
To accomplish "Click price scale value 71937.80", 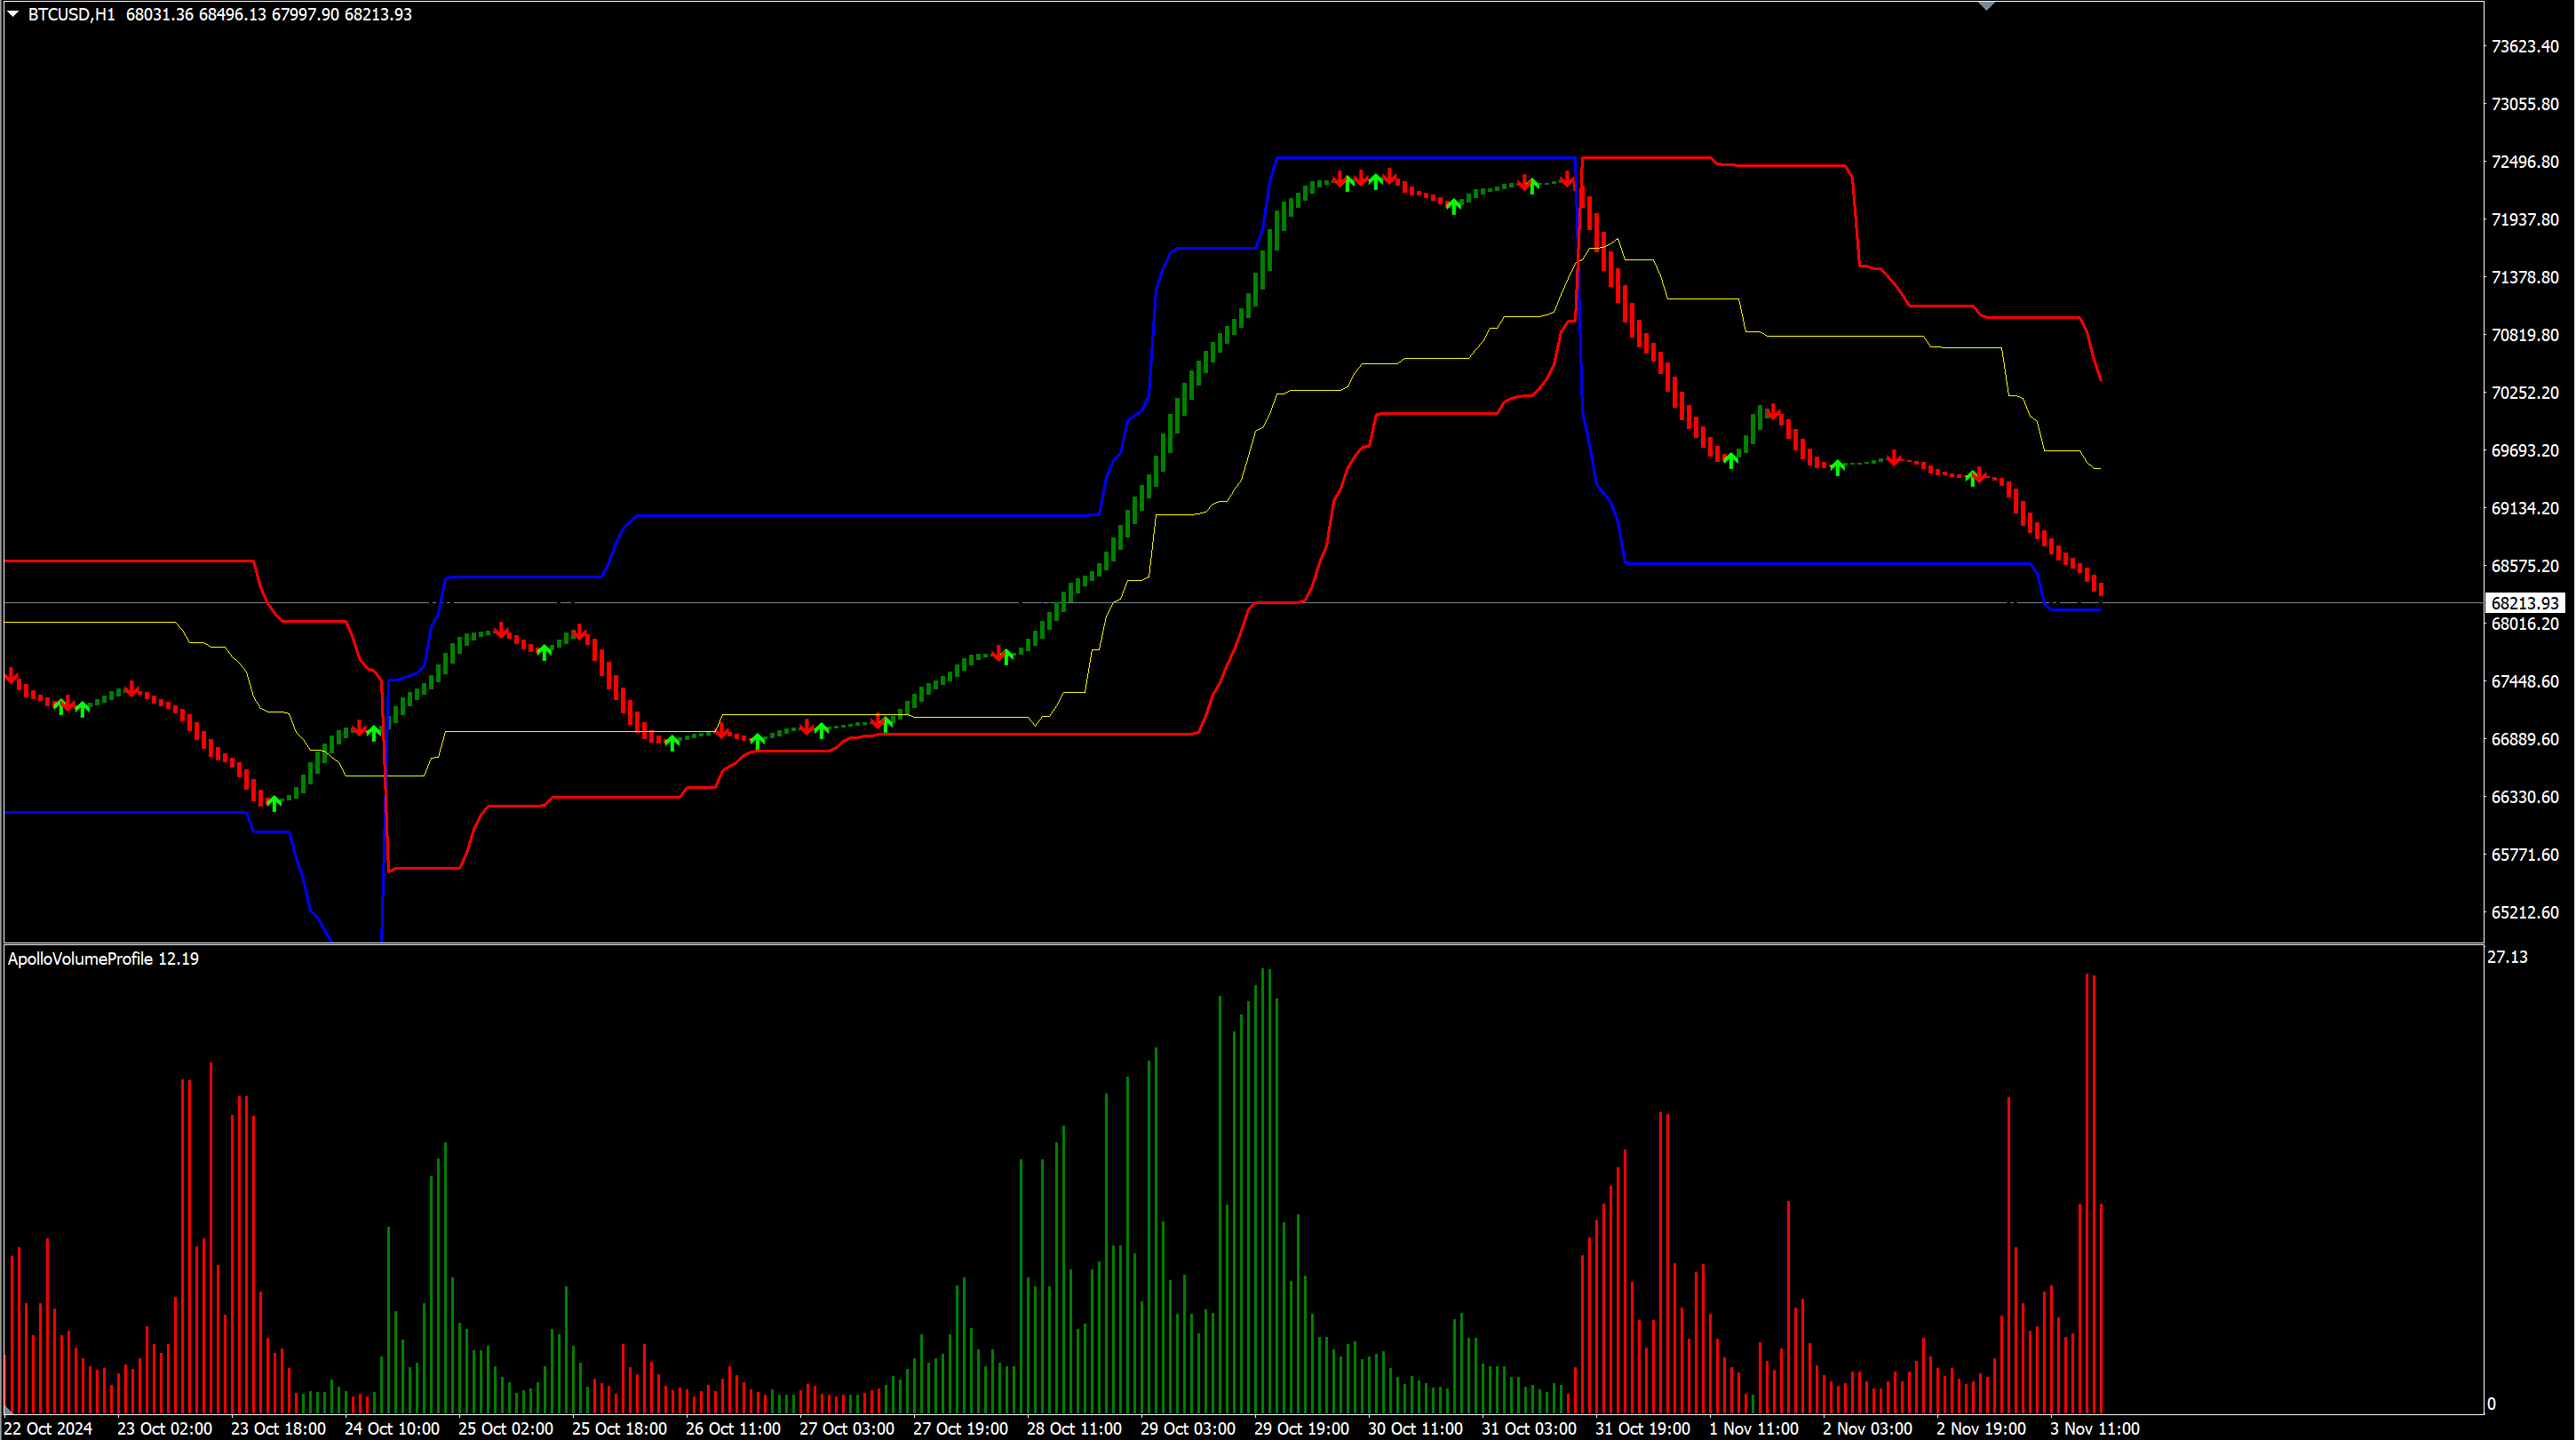I will 2525,219.
